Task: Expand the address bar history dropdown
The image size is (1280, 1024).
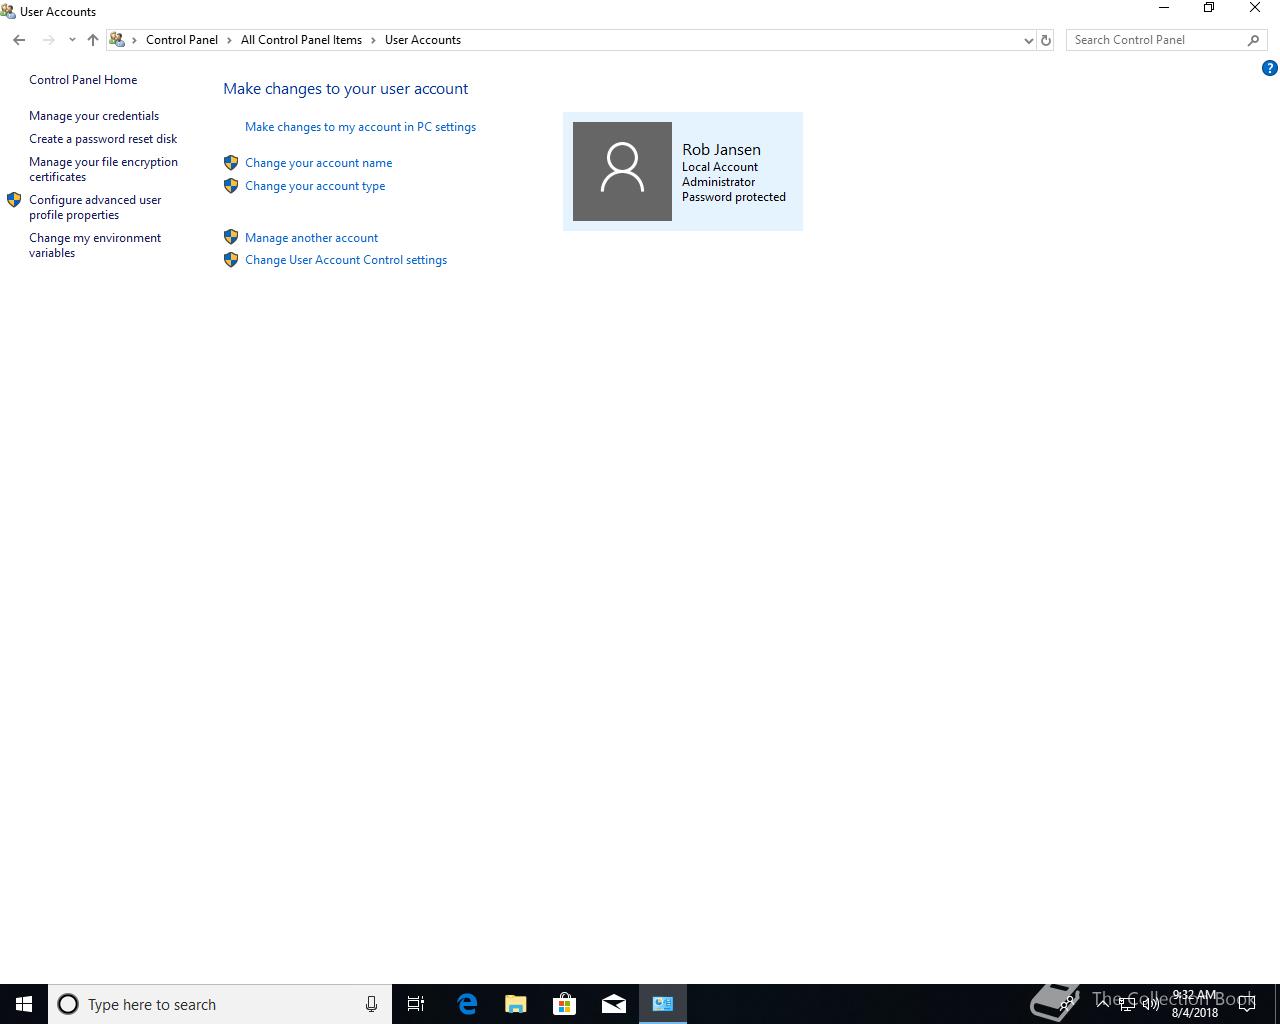Action: [1028, 40]
